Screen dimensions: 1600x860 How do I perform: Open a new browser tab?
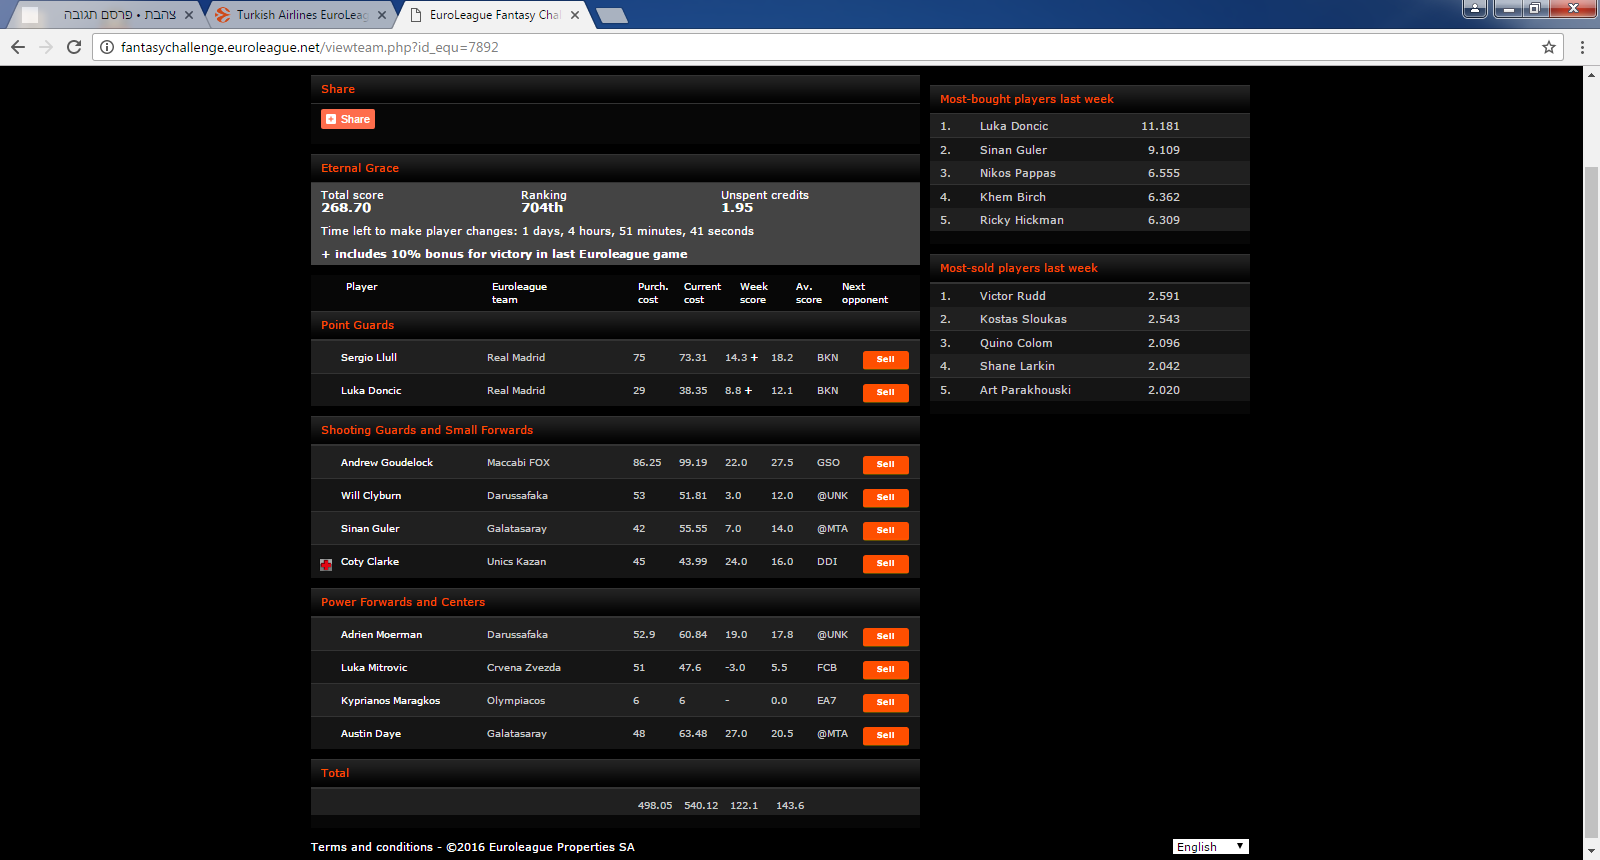coord(611,15)
